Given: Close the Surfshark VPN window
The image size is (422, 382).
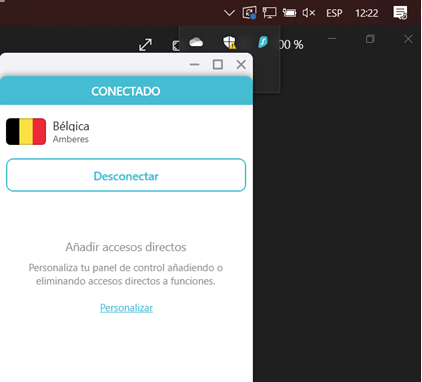Looking at the screenshot, I should click(241, 64).
